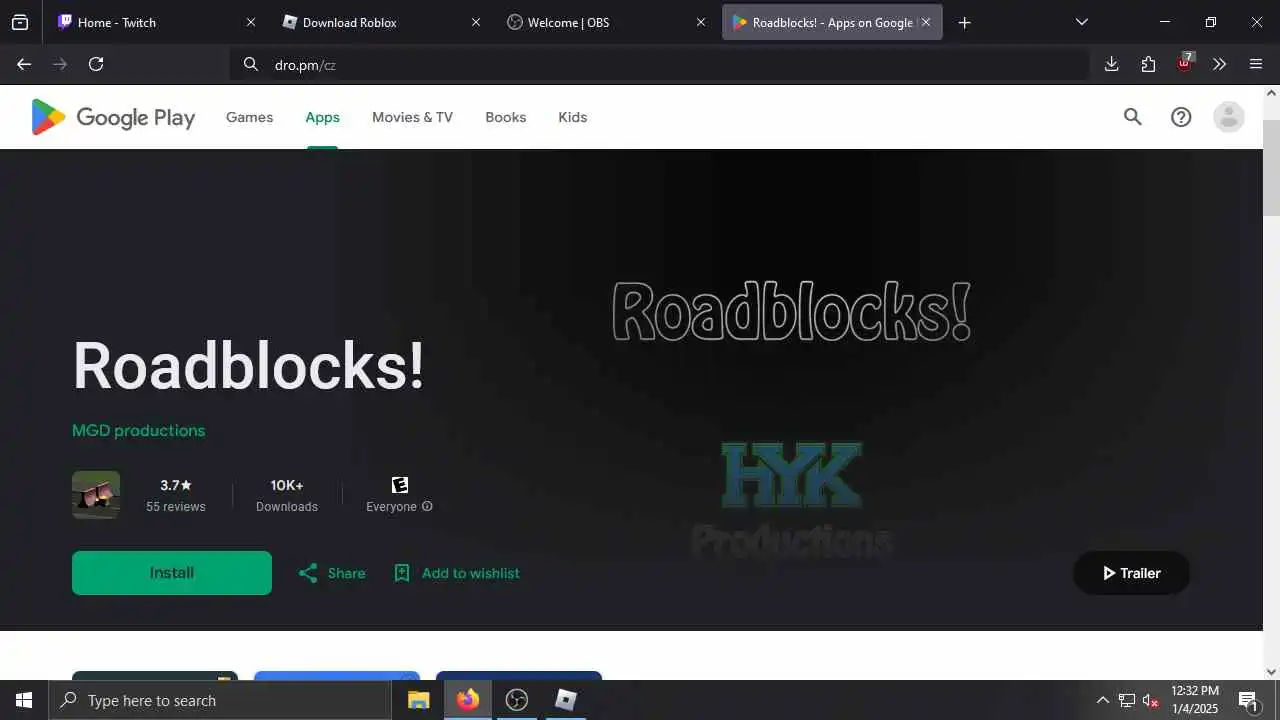Screen dimensions: 1280x720
Task: Open the Firefox hamburger menu
Action: (1256, 64)
